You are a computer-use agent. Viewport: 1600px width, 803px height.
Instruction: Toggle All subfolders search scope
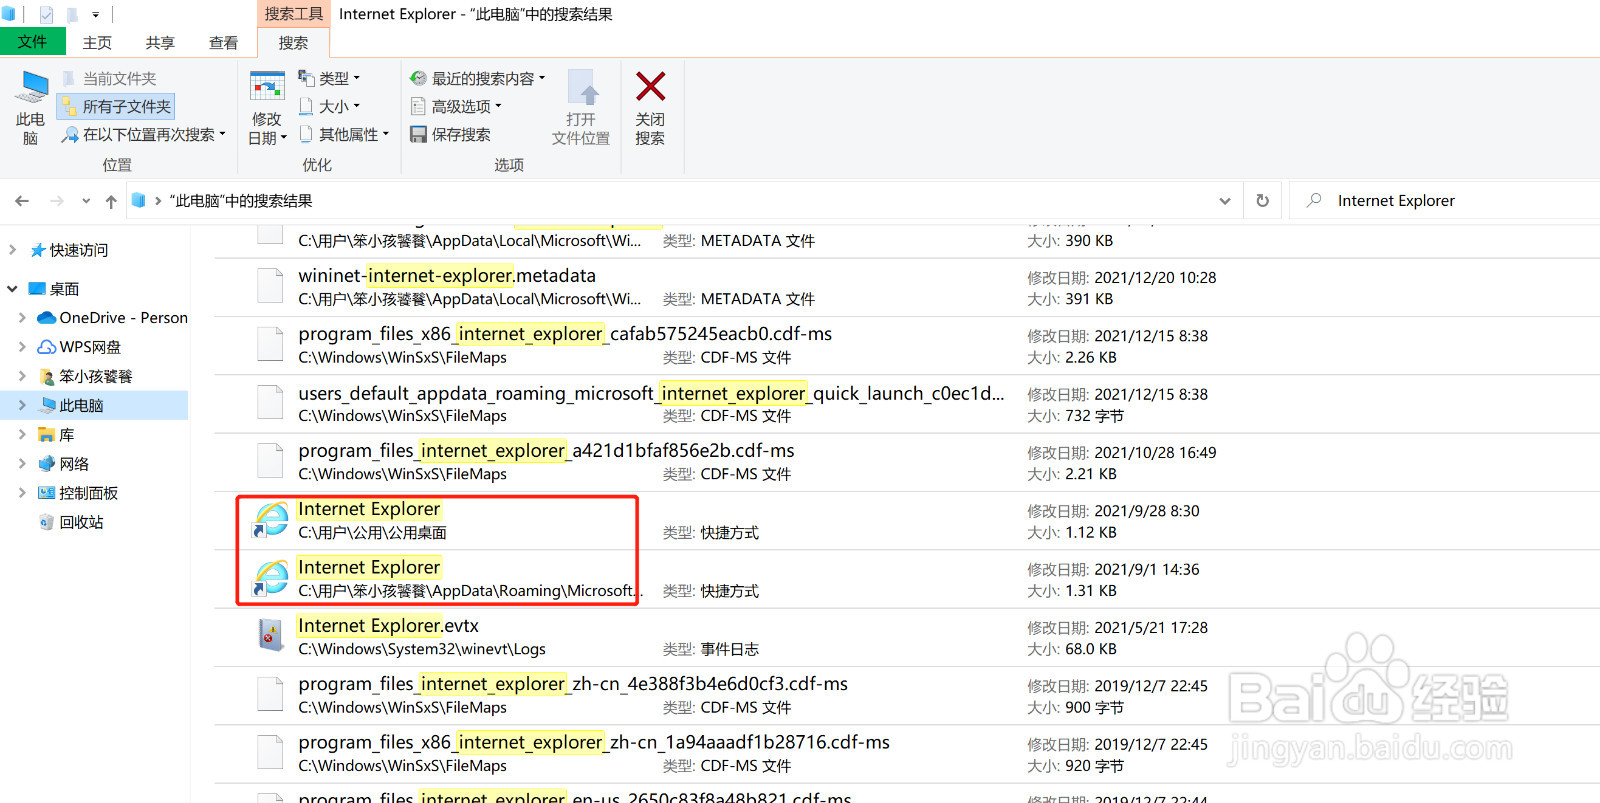click(116, 106)
